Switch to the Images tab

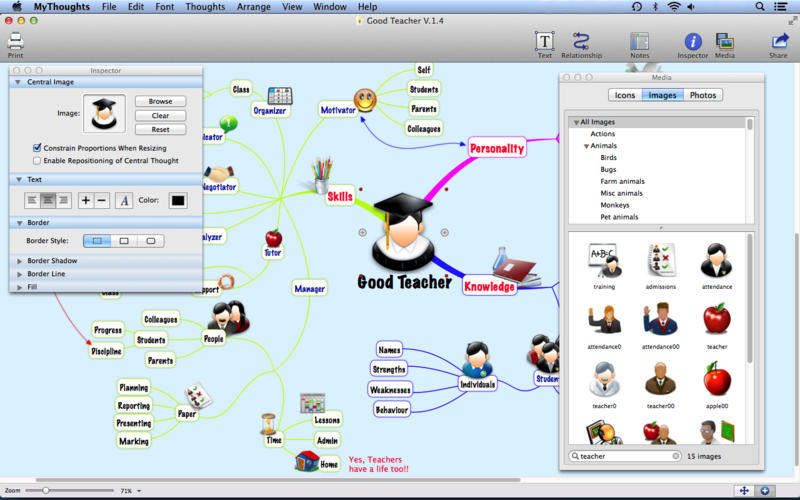coord(662,95)
